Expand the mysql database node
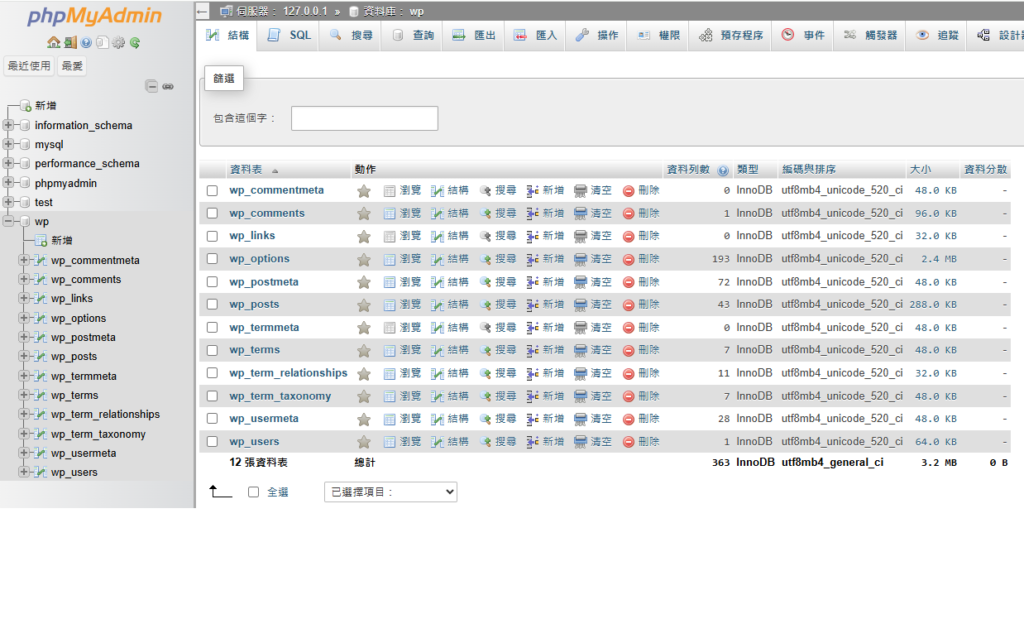This screenshot has height=619, width=1024. tap(8, 144)
